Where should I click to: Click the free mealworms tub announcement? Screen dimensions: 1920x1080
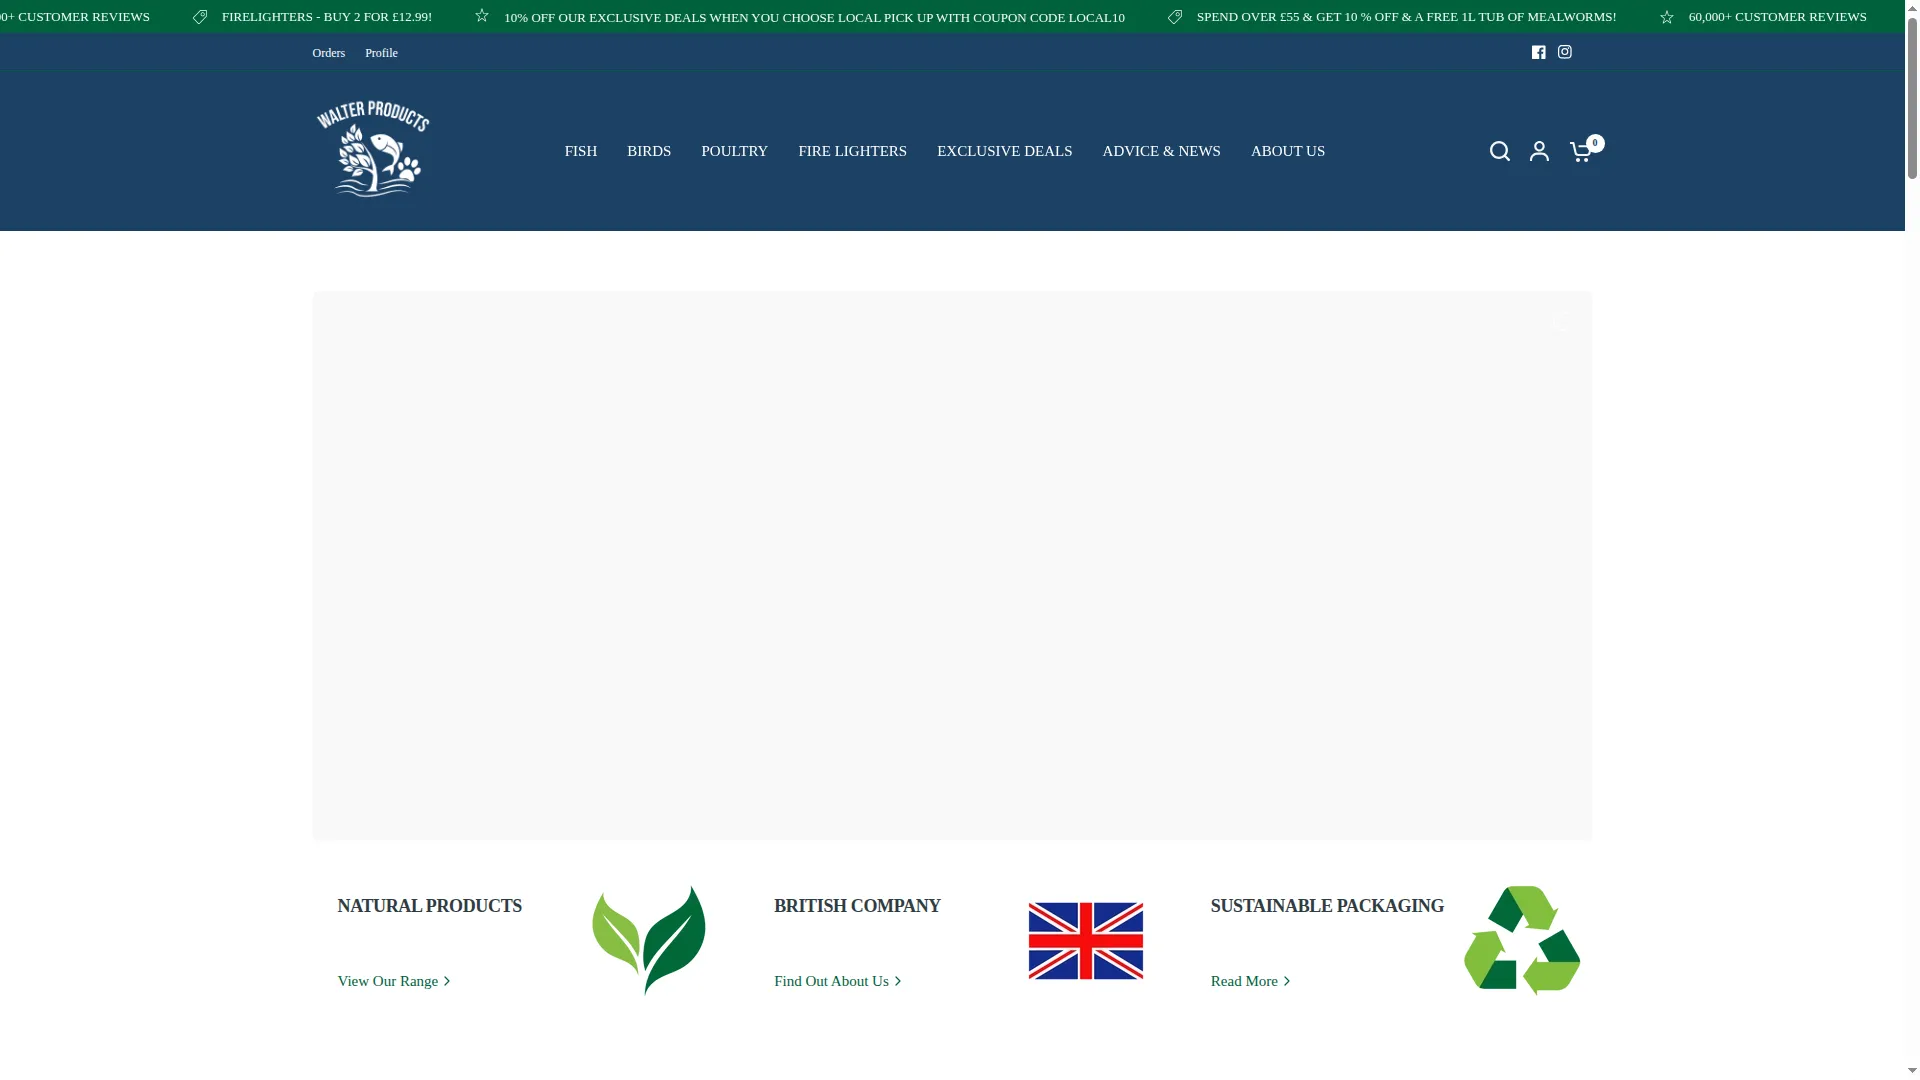tap(1406, 17)
